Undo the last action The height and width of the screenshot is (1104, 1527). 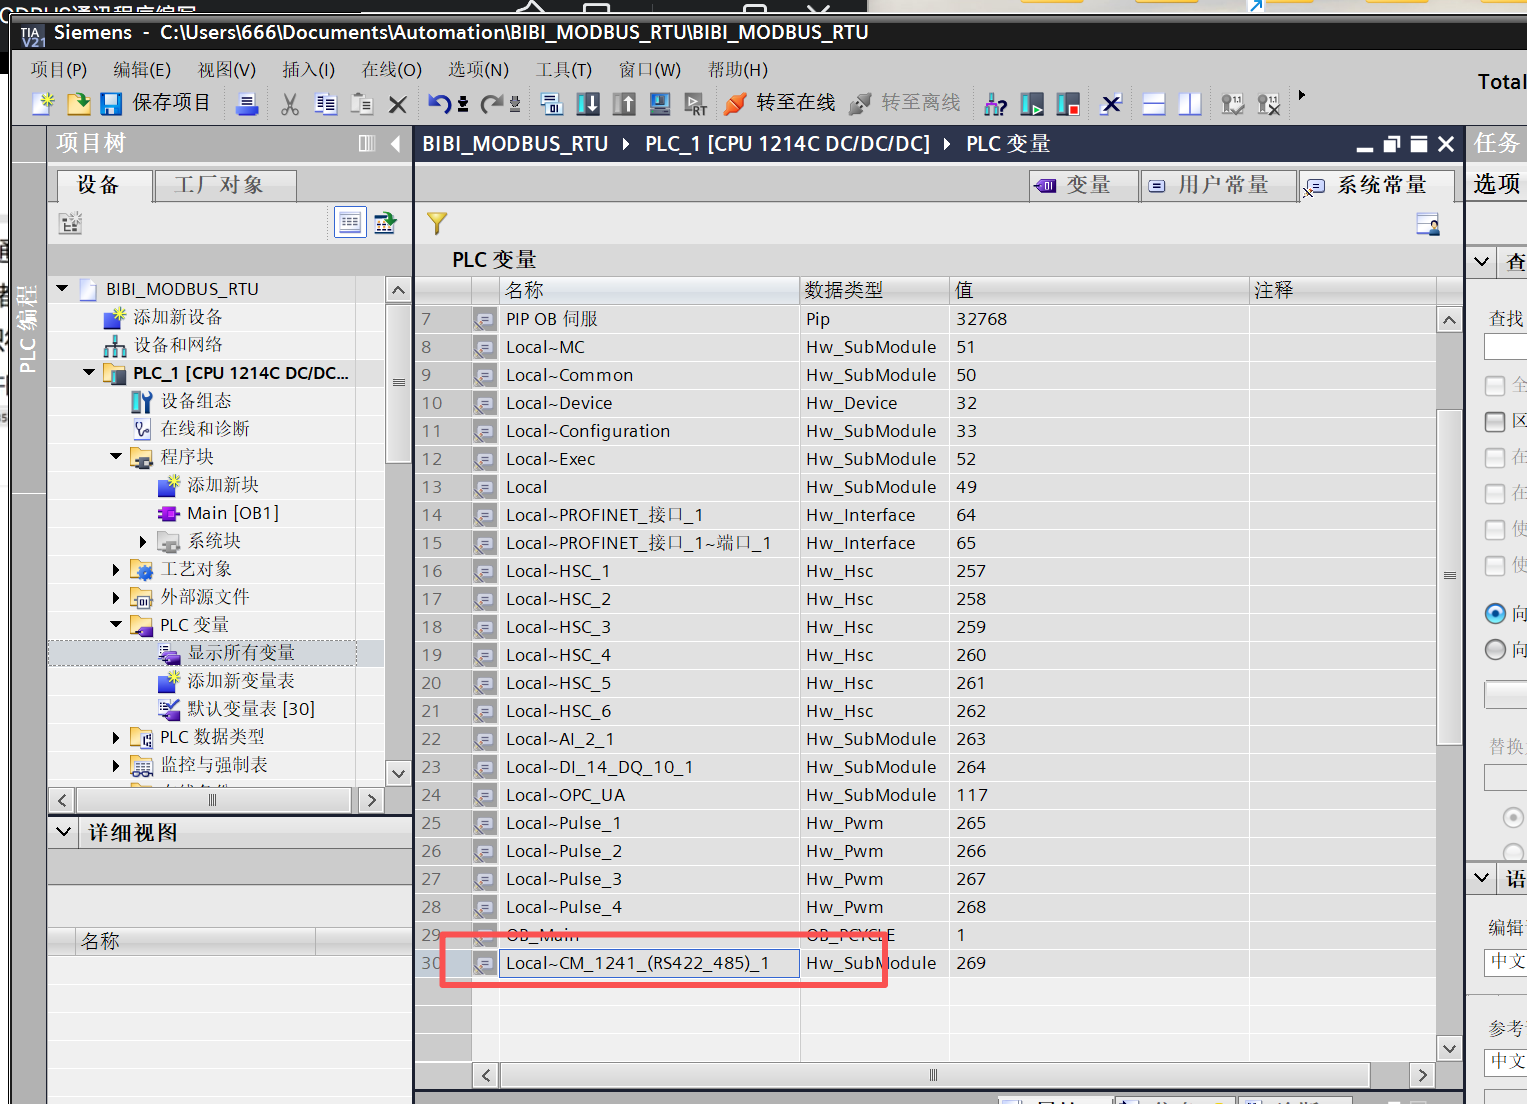(439, 103)
